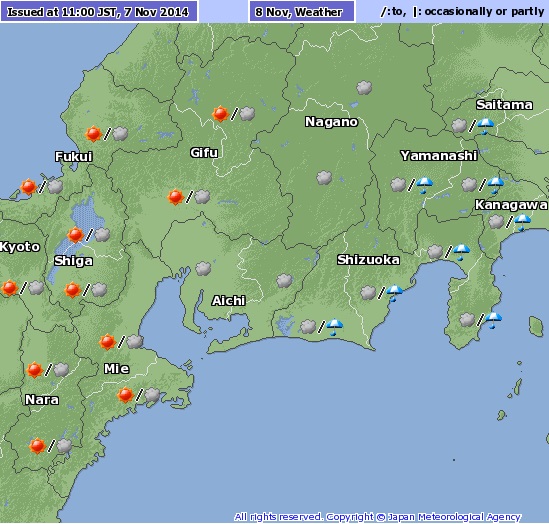The width and height of the screenshot is (549, 524).
Task: Click the sun icon above Mie label
Action: point(107,342)
